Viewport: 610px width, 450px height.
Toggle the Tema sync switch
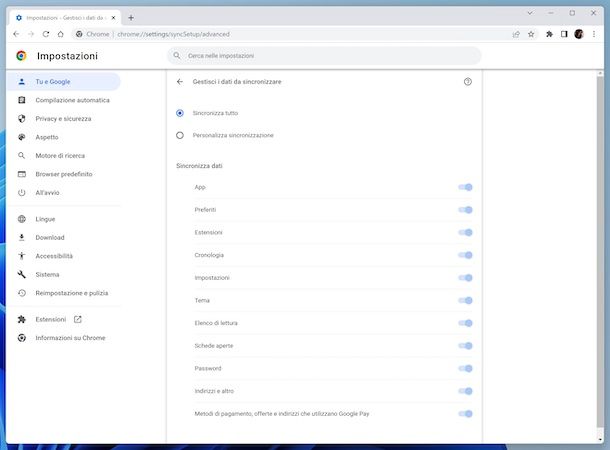465,300
